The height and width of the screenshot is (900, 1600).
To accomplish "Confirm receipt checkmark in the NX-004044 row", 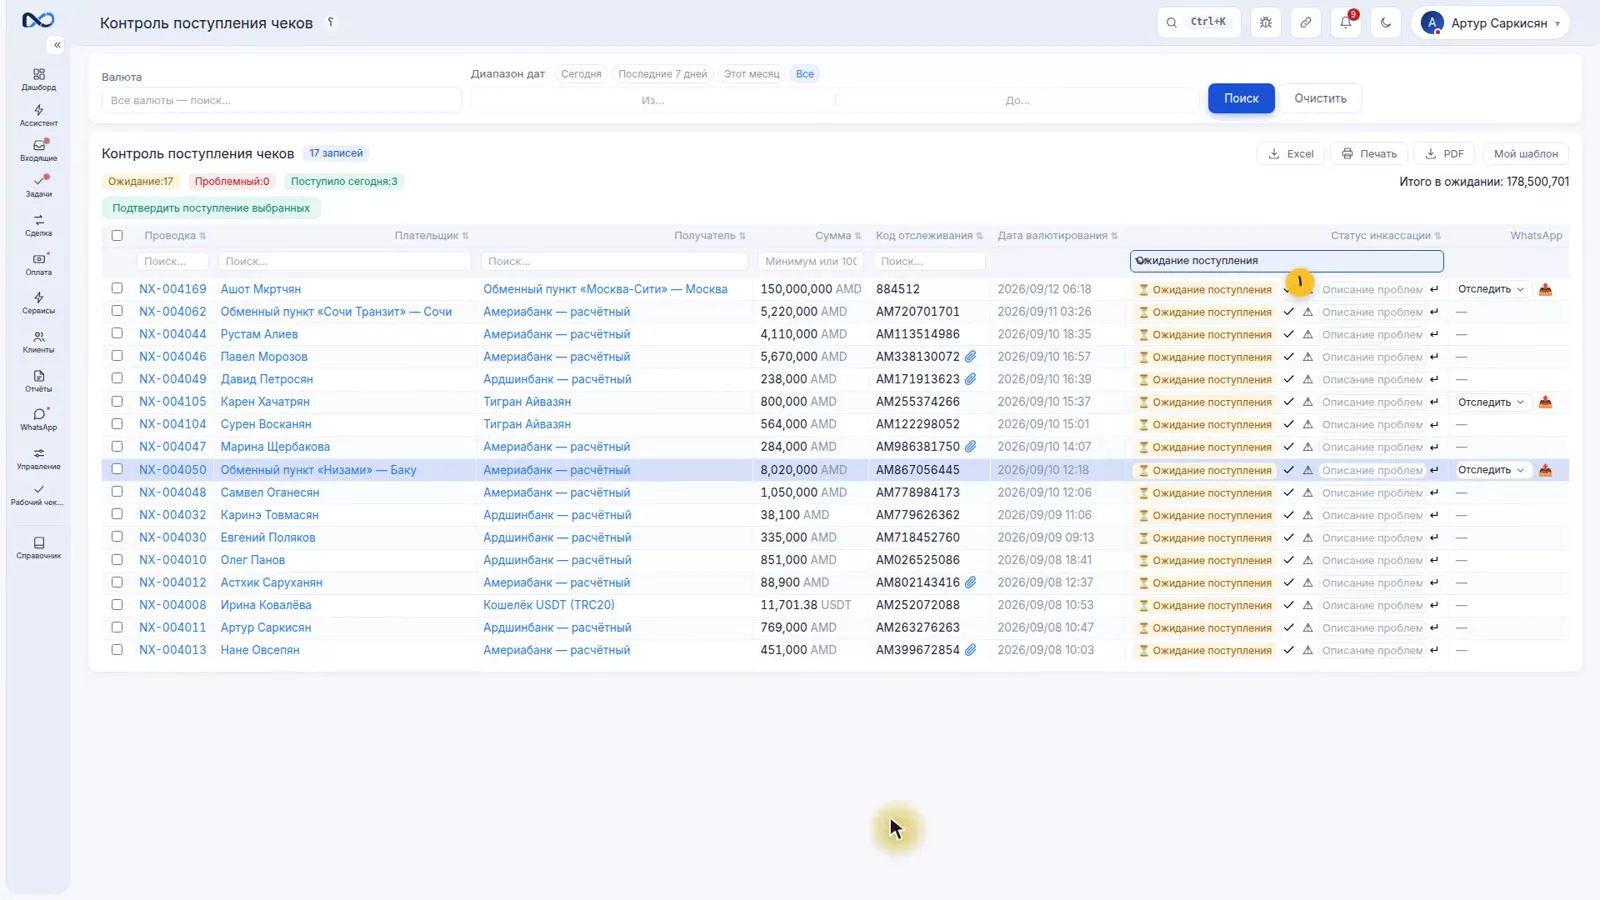I will point(1288,334).
